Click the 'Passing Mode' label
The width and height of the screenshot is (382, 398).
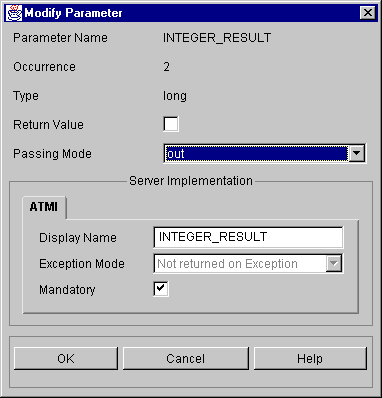click(x=52, y=154)
